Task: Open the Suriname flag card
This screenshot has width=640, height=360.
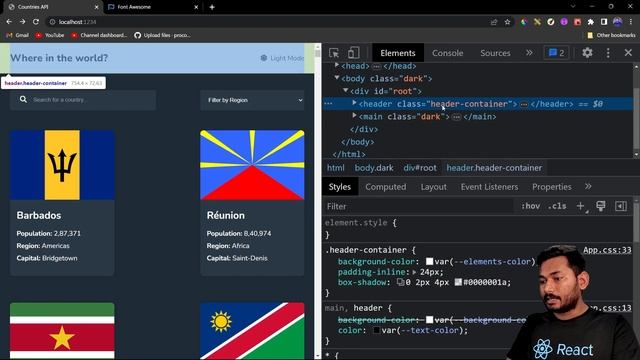Action: point(62,331)
